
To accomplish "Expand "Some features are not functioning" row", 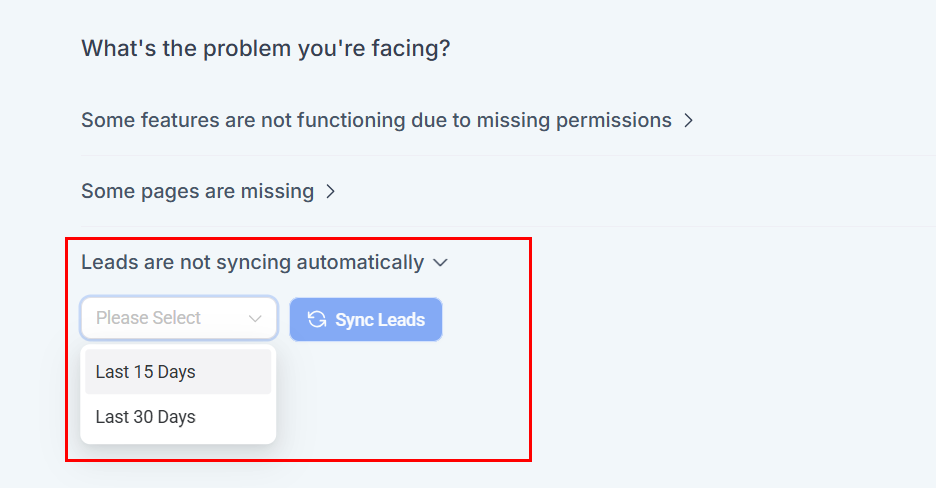I will [376, 120].
